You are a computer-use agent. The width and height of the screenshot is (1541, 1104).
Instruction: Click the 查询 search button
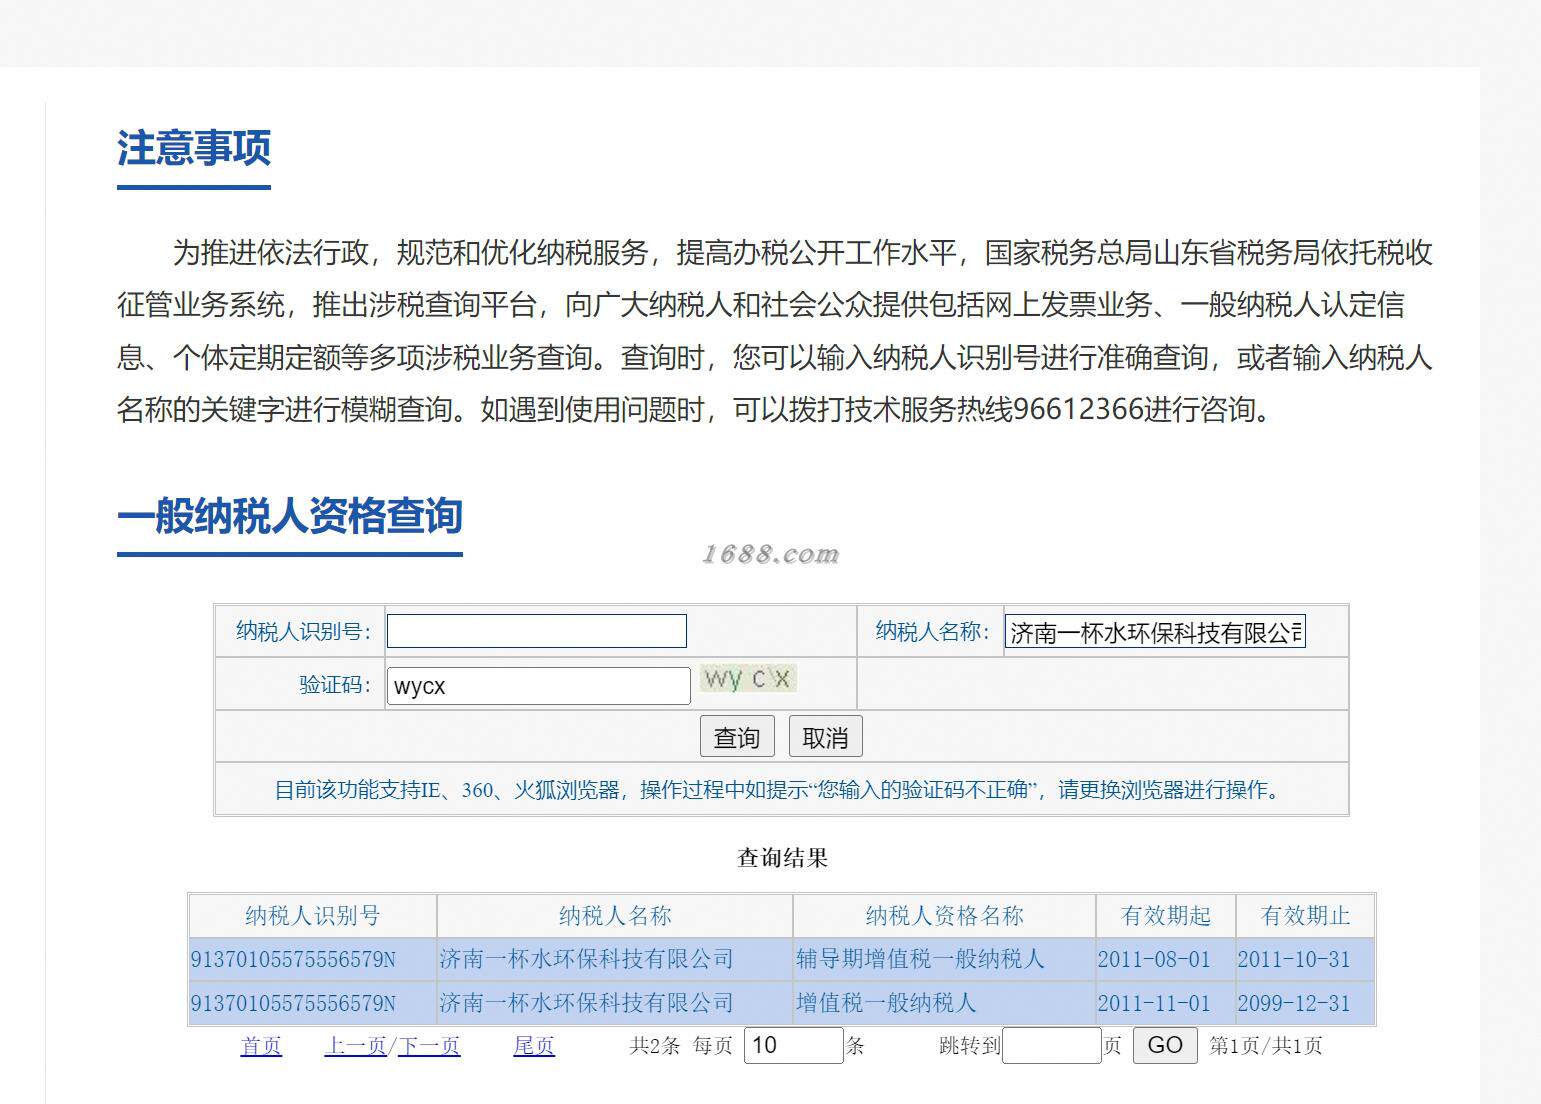tap(737, 737)
